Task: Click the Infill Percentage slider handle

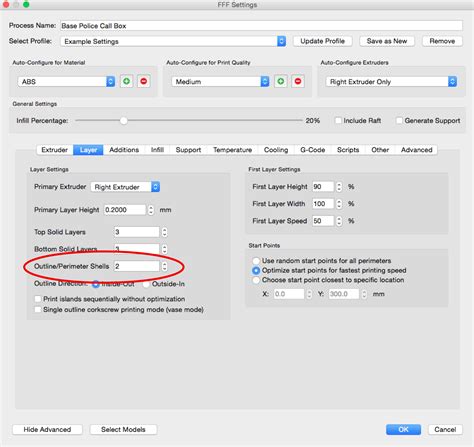Action: pyautogui.click(x=124, y=120)
